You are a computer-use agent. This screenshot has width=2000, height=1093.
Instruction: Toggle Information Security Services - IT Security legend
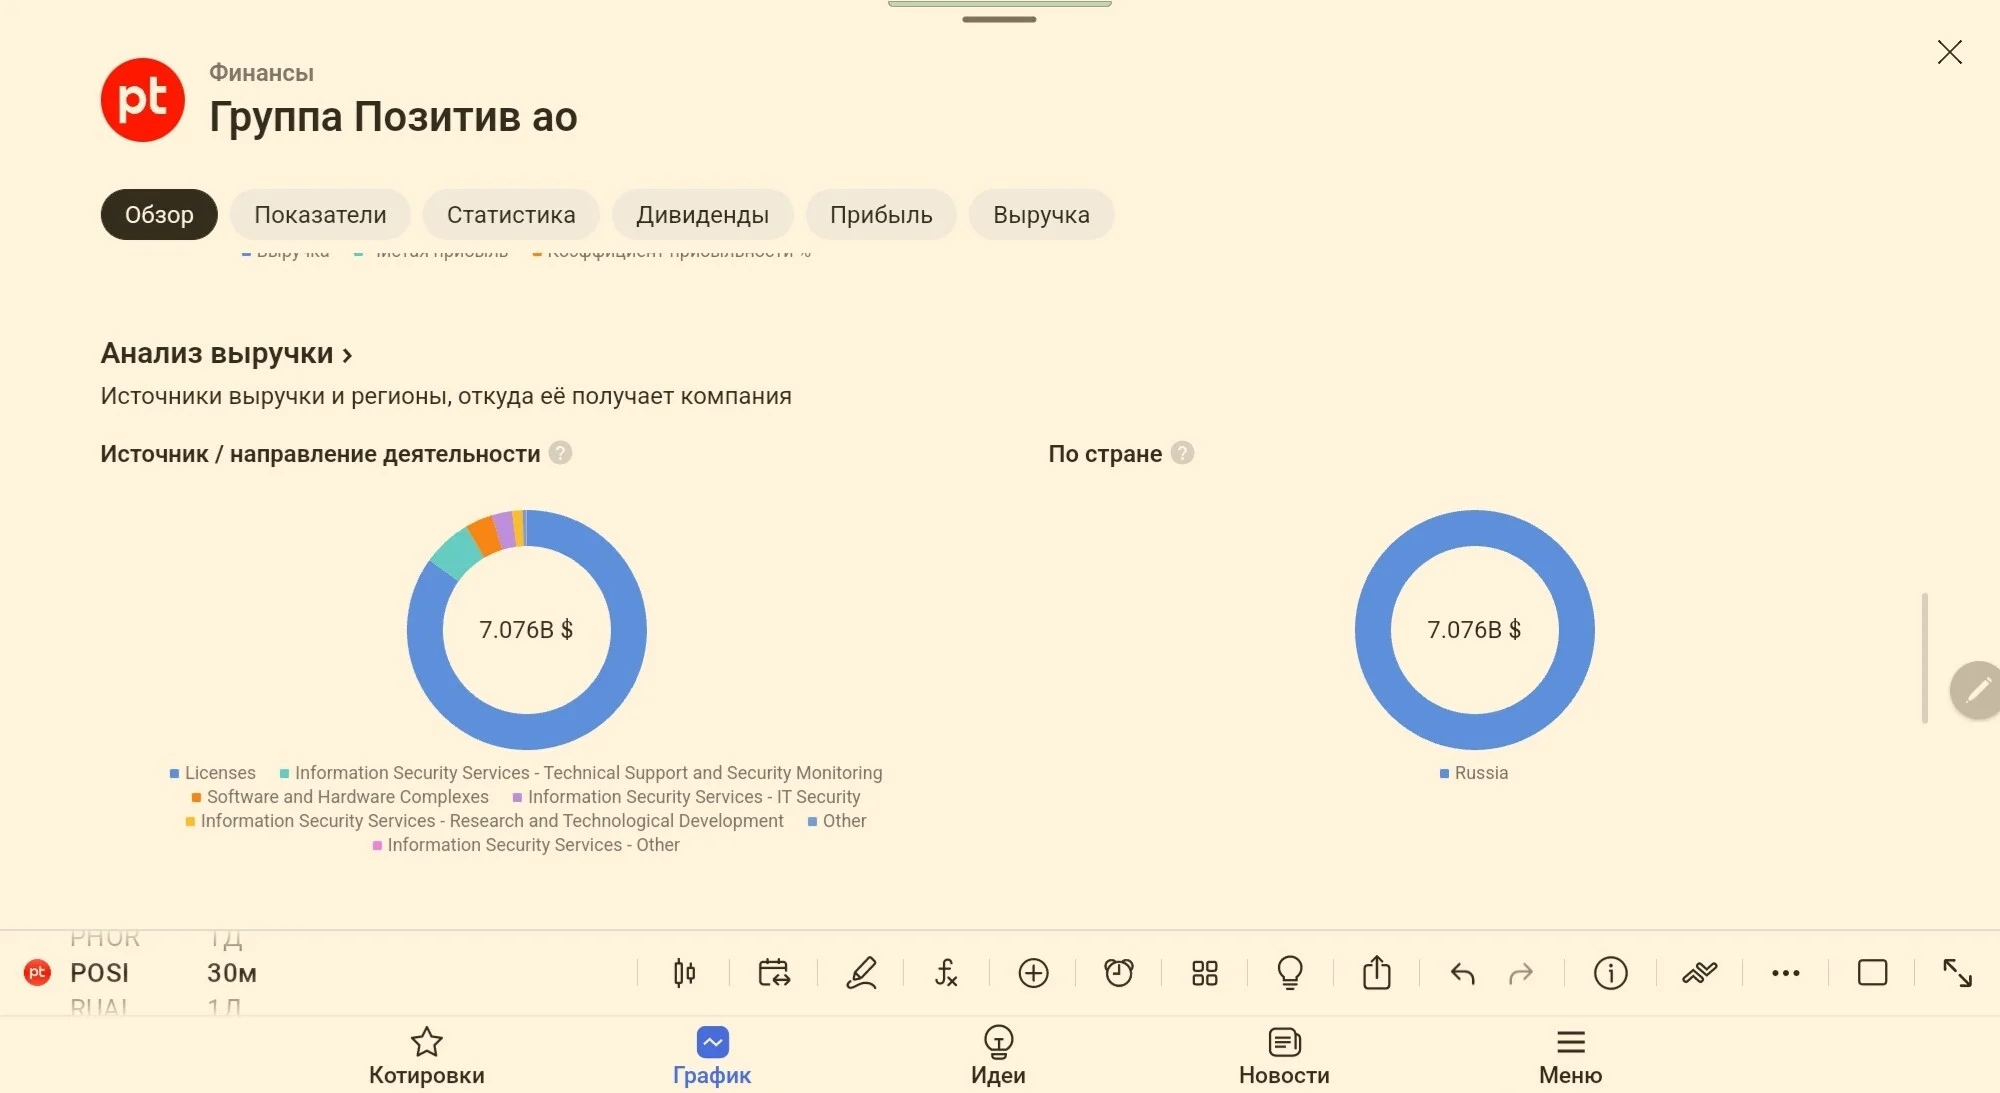(686, 797)
